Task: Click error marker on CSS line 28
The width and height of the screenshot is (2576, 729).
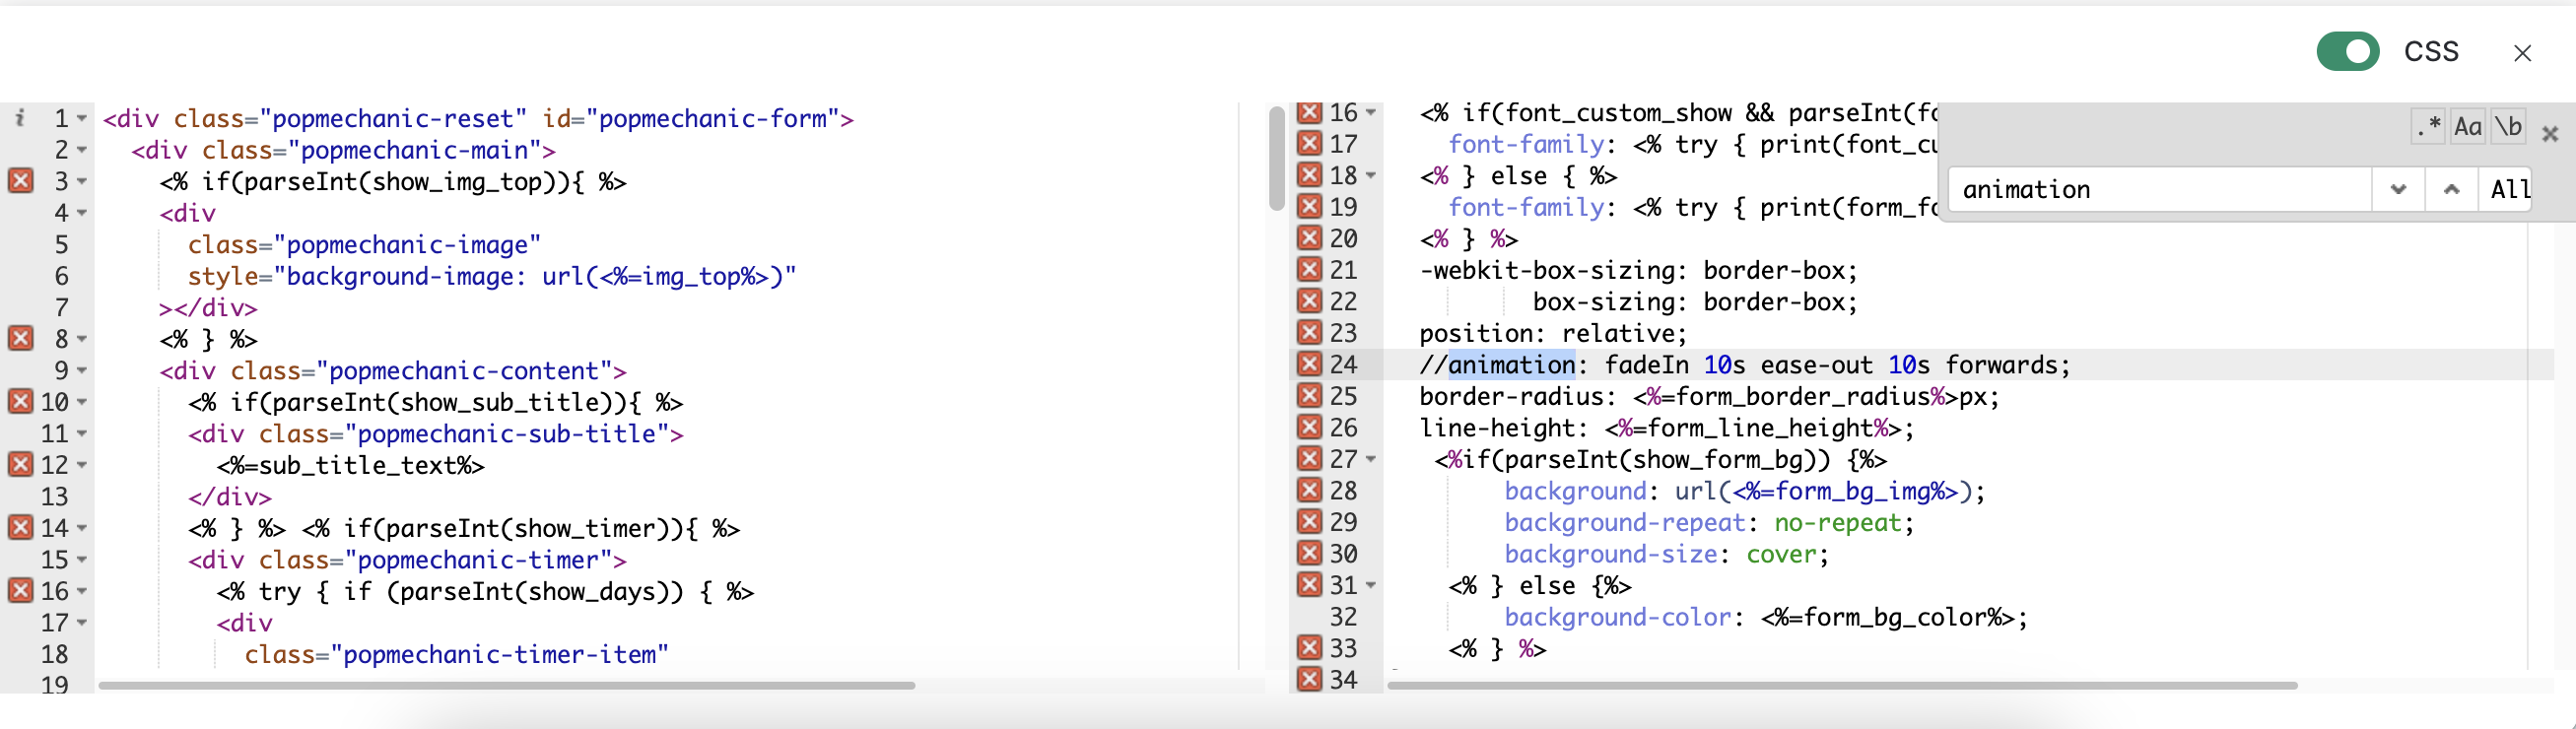Action: (x=1309, y=490)
